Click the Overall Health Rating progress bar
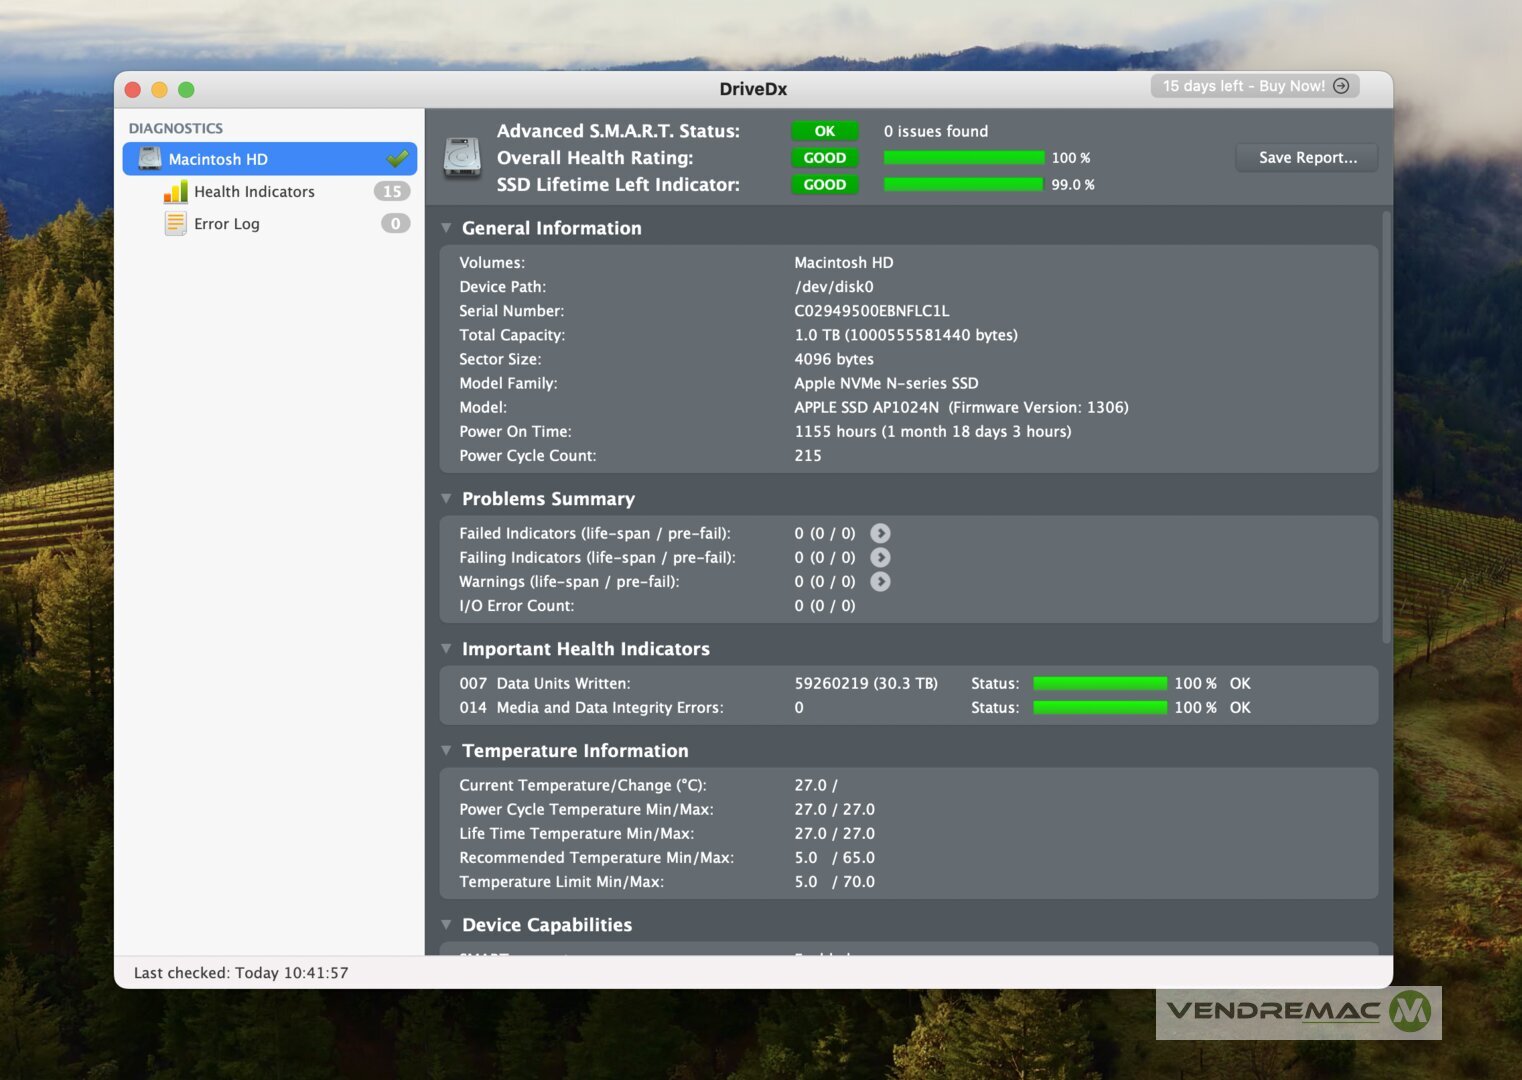Screen dimensions: 1522x1080 (964, 158)
